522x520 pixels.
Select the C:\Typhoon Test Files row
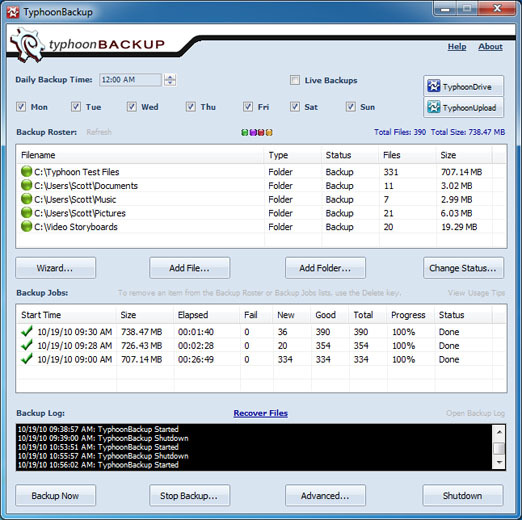tap(261, 171)
